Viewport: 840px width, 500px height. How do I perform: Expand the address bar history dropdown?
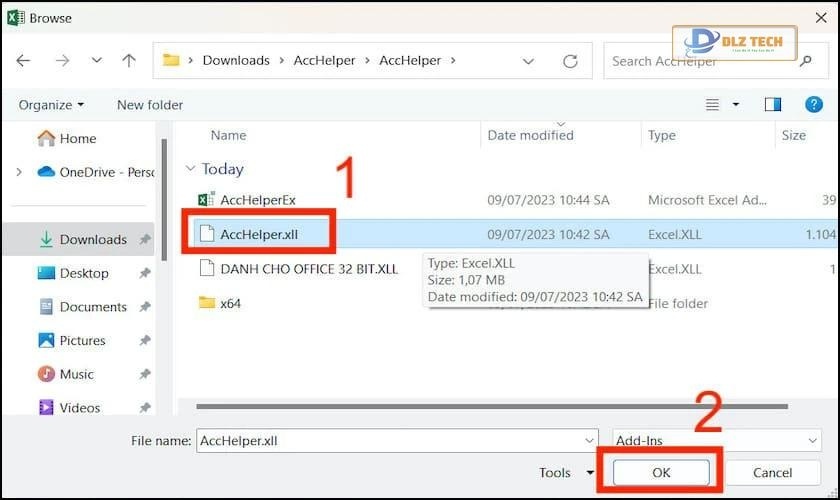tap(528, 61)
